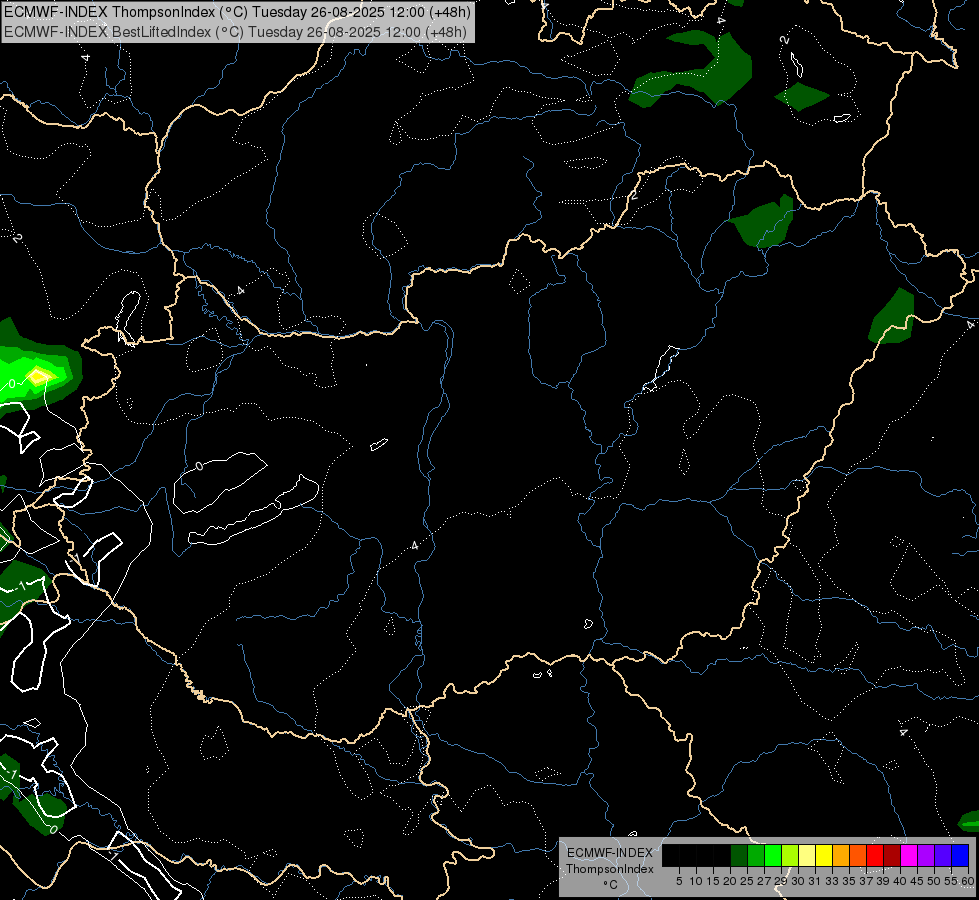Select the dark red 39–40 legend swatch
The image size is (979, 900).
[892, 856]
